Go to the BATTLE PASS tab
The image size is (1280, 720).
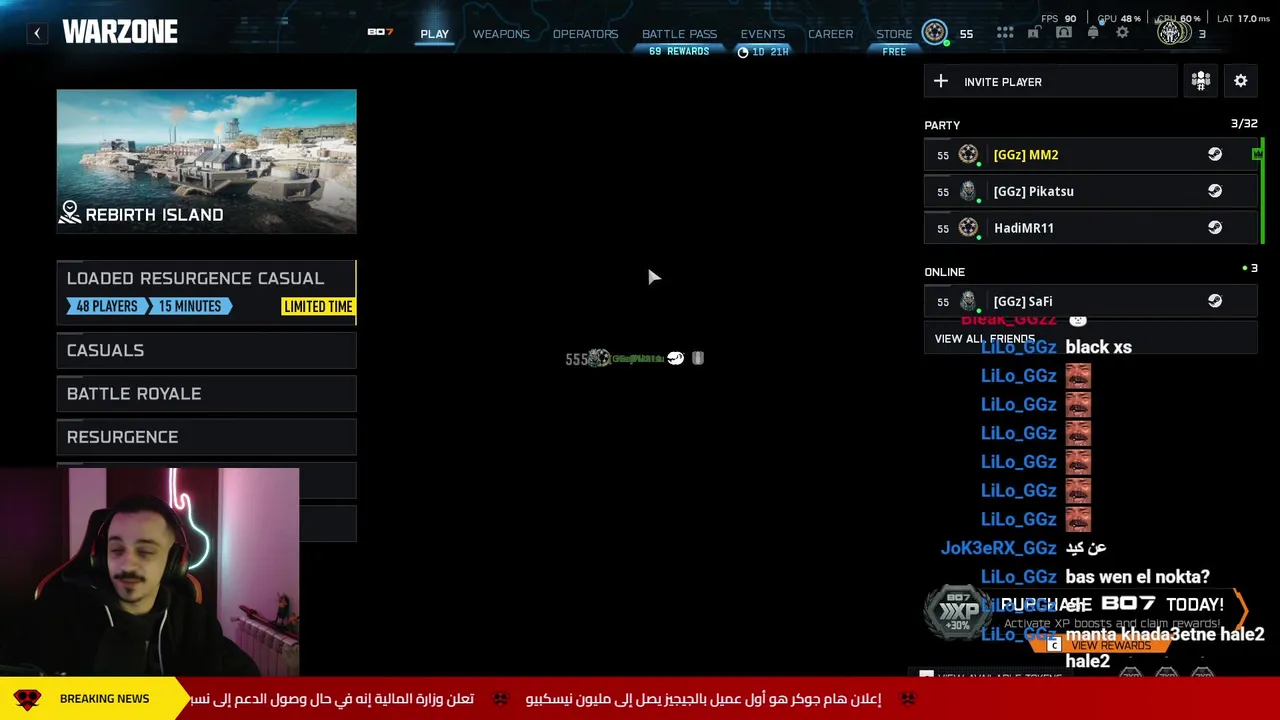[x=679, y=34]
